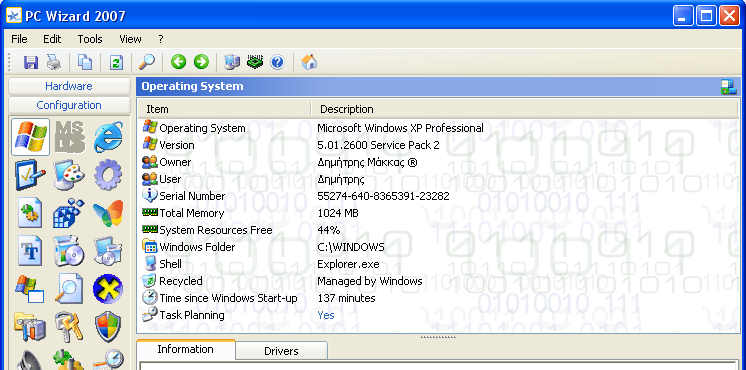Image resolution: width=746 pixels, height=370 pixels.
Task: Click the Copy pages toolbar icon
Action: [x=85, y=62]
